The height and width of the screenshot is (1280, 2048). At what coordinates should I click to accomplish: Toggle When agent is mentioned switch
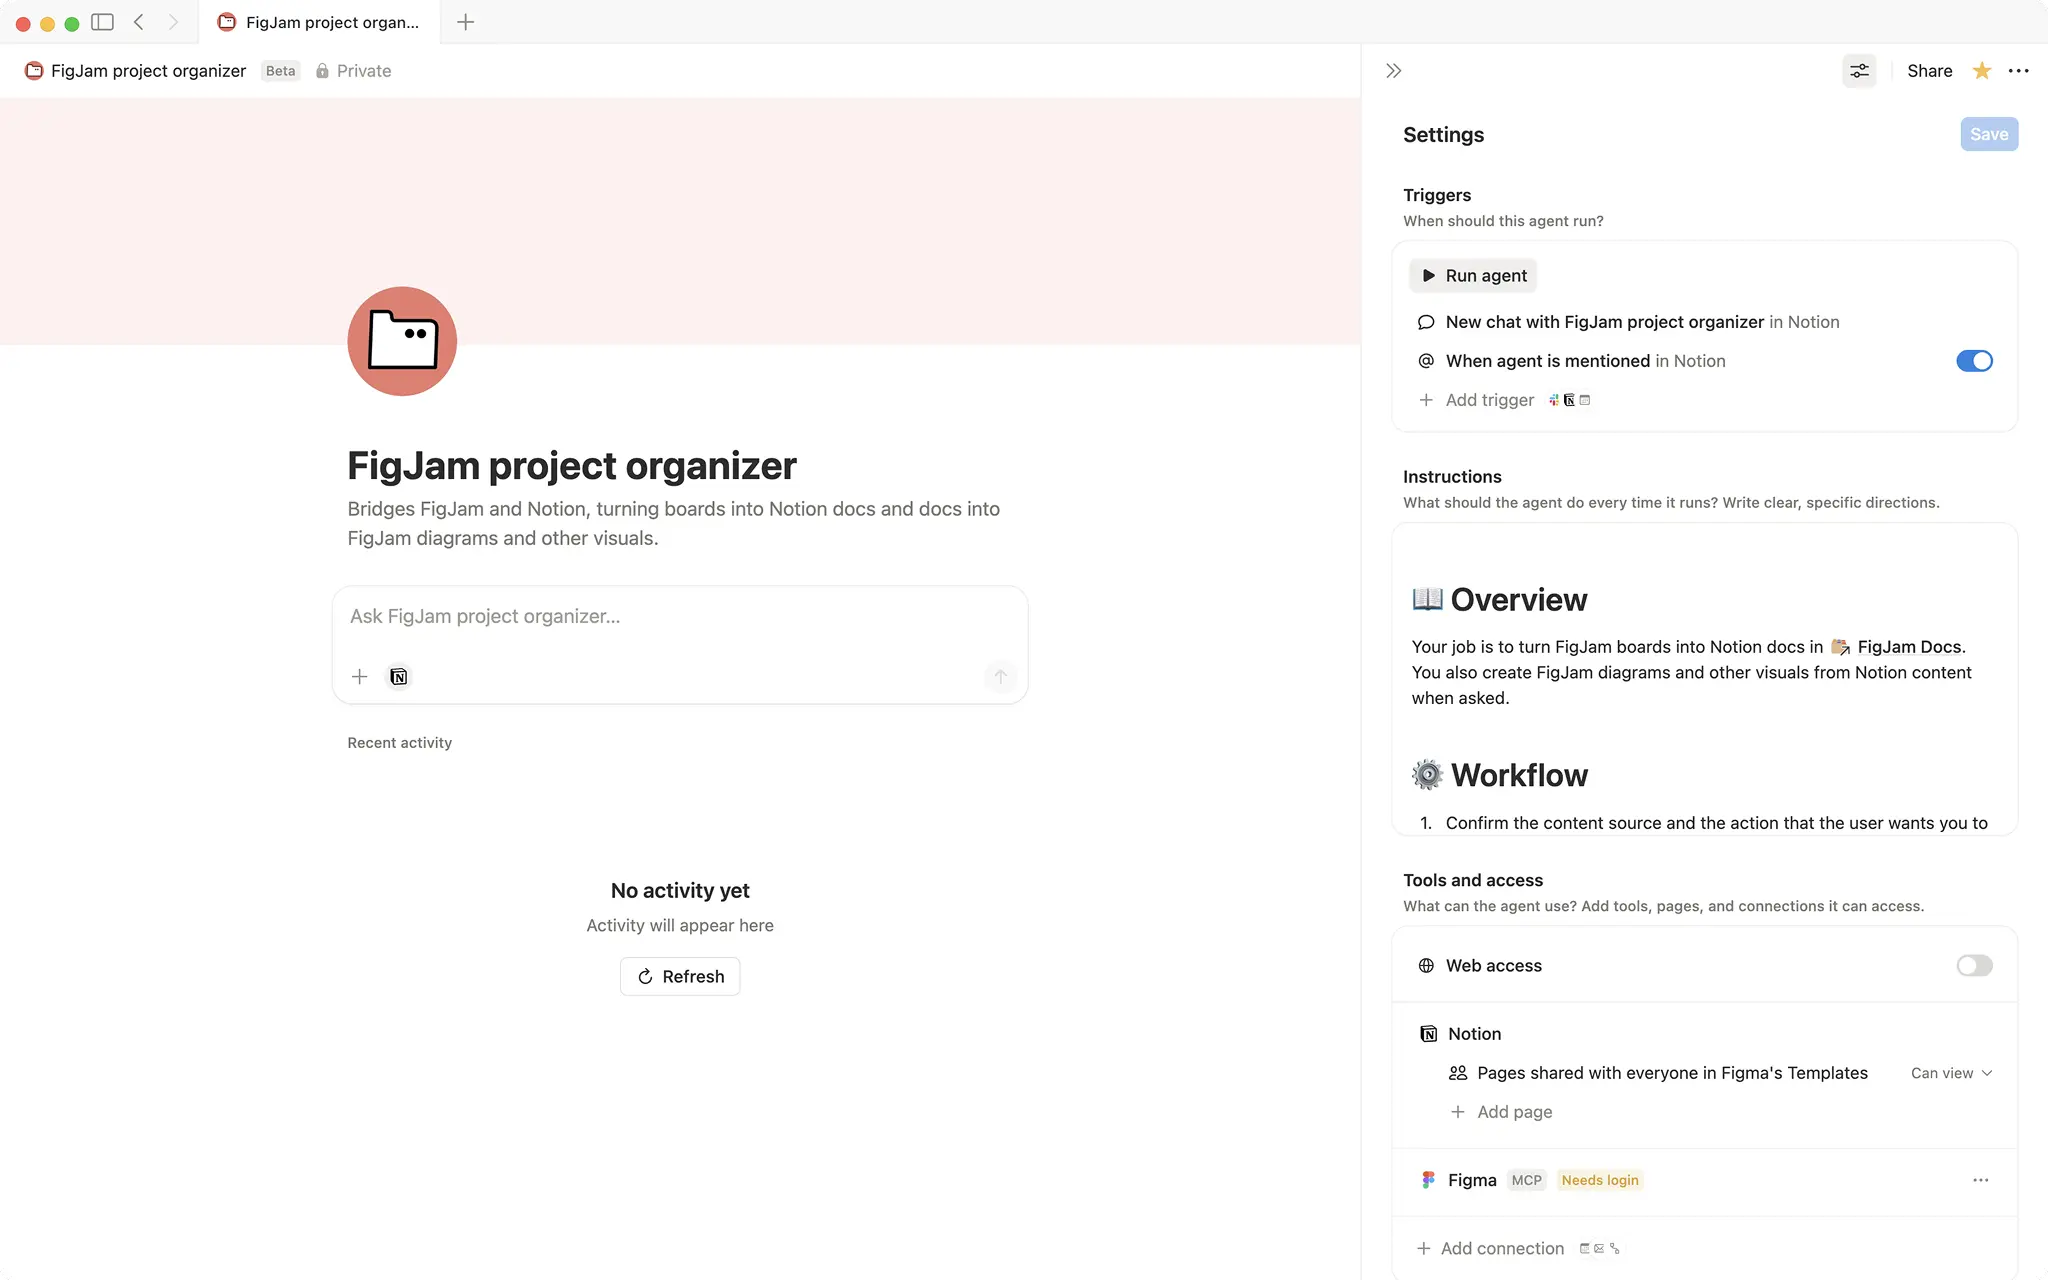coord(1974,361)
